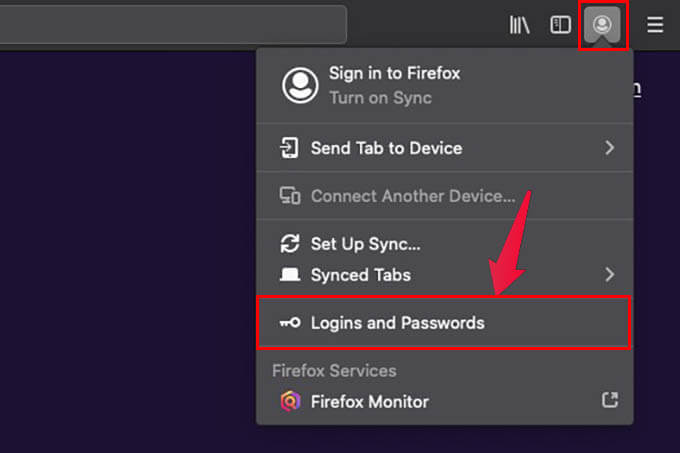Click Turn on Sync text
Screen dimensions: 680x453
(380, 98)
